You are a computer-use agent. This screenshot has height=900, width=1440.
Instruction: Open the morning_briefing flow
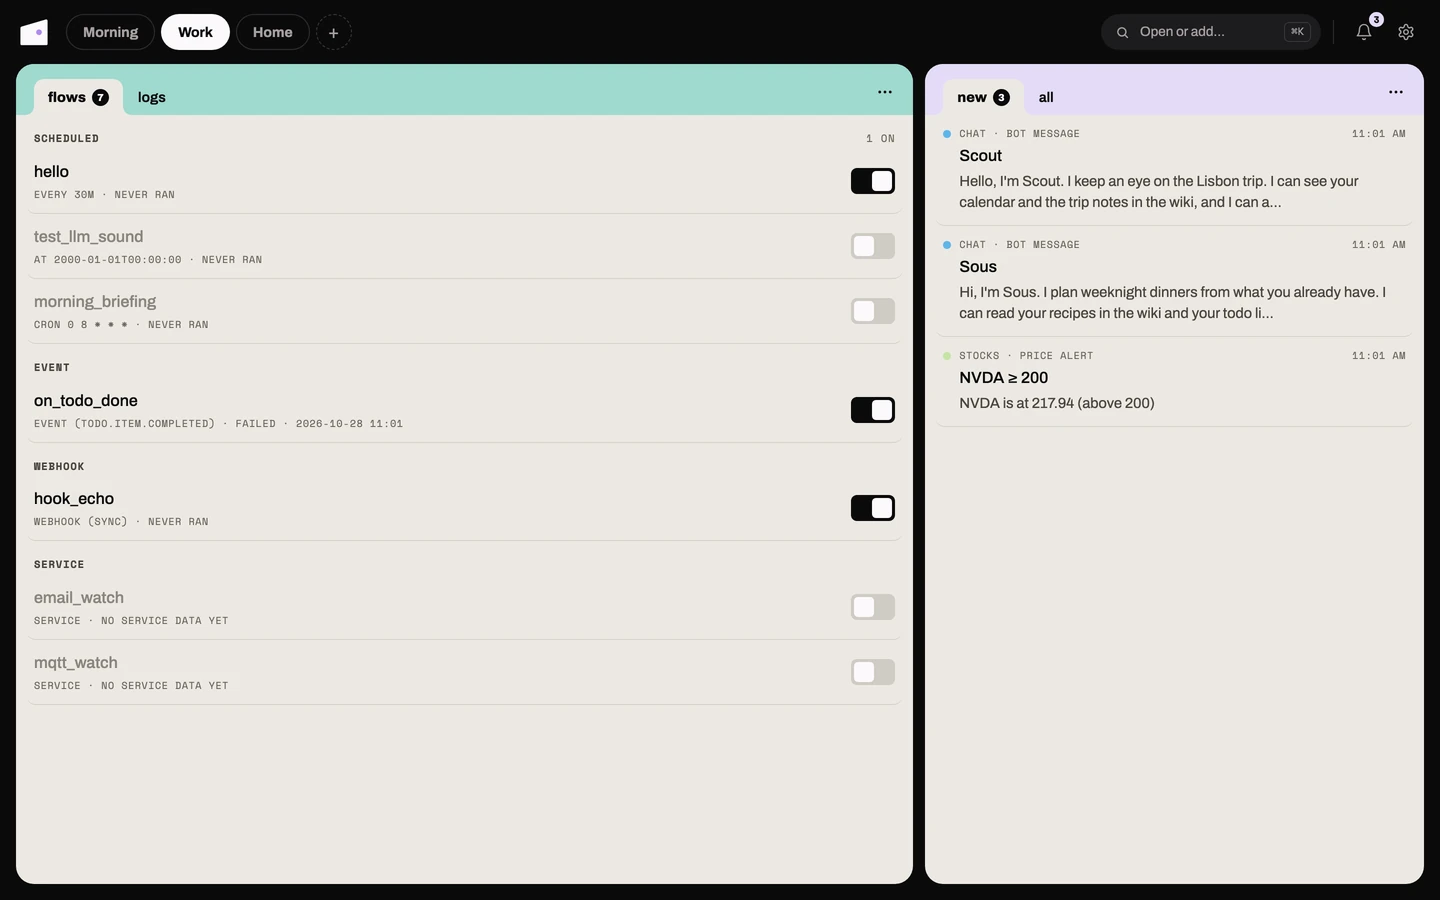pyautogui.click(x=95, y=302)
